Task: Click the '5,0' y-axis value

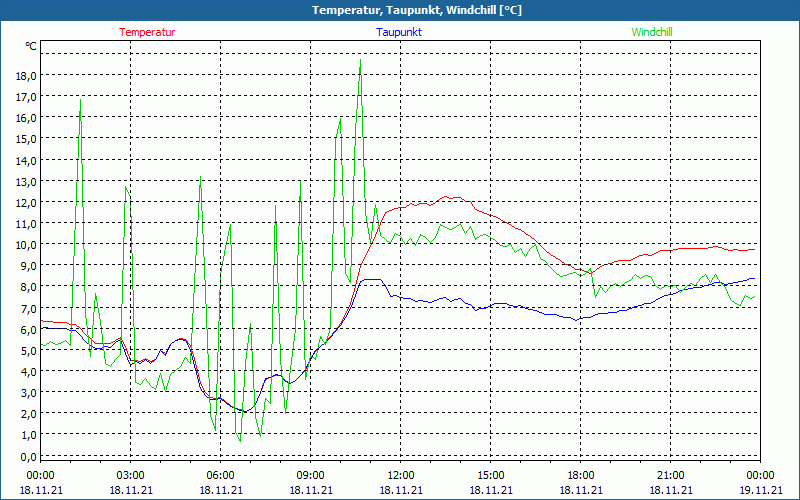Action: tap(29, 351)
